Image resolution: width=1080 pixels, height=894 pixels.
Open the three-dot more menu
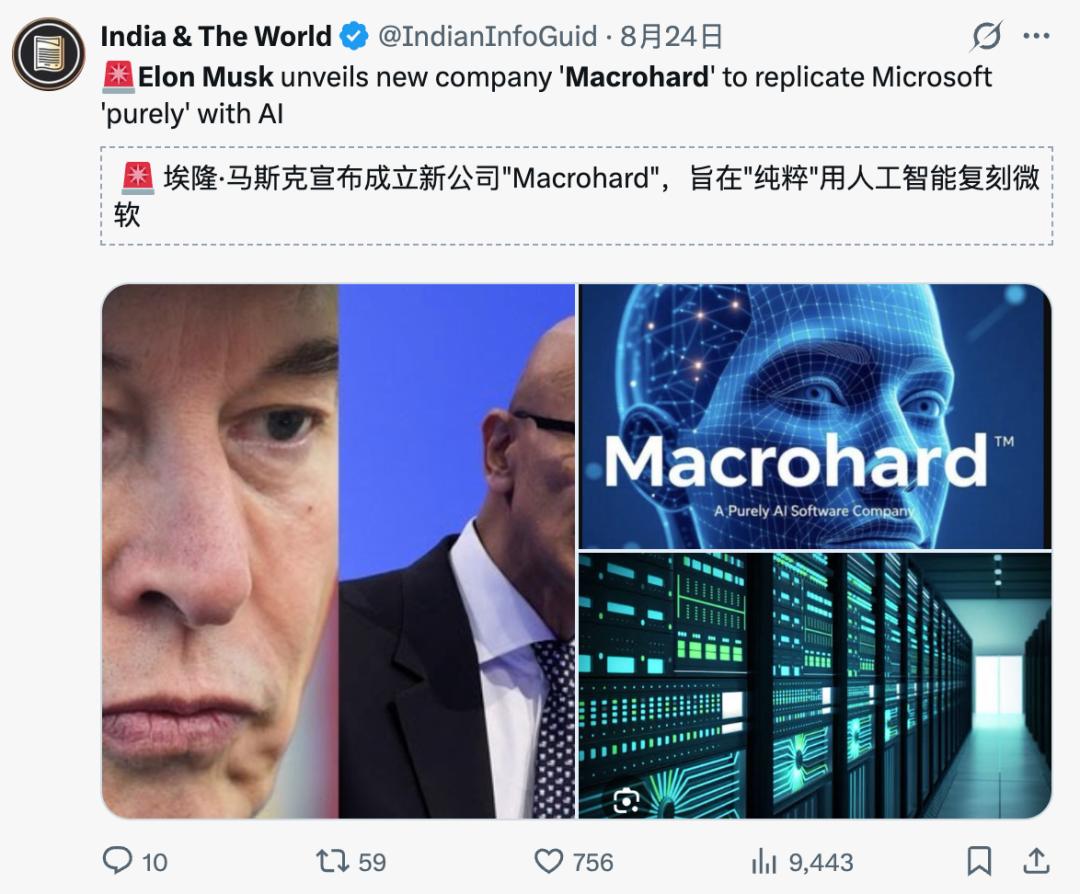(1037, 36)
